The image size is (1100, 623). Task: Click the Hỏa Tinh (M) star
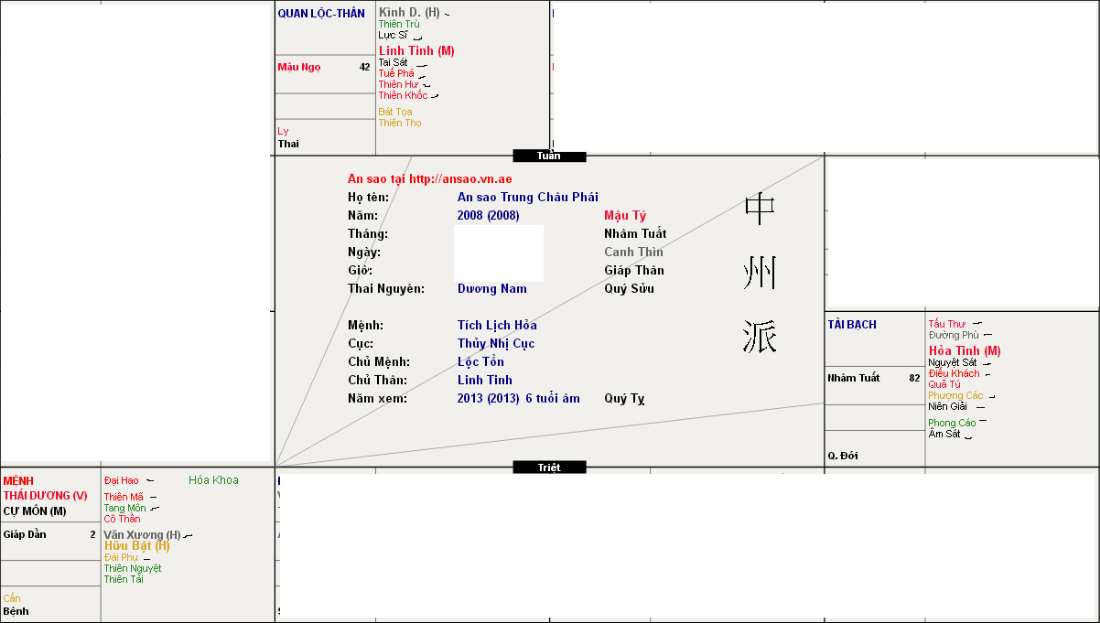(x=964, y=351)
